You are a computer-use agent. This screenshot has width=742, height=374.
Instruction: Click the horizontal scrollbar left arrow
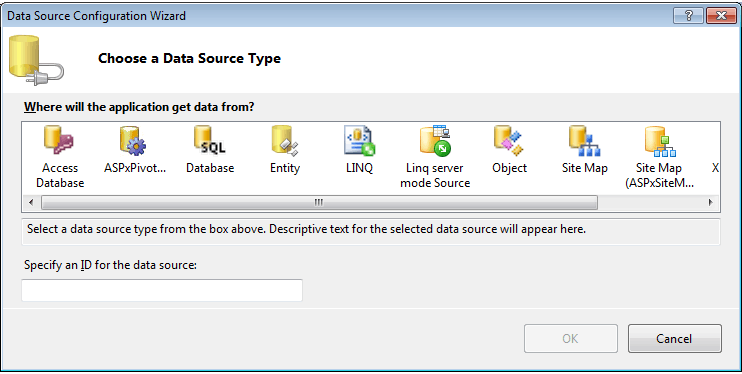click(32, 203)
